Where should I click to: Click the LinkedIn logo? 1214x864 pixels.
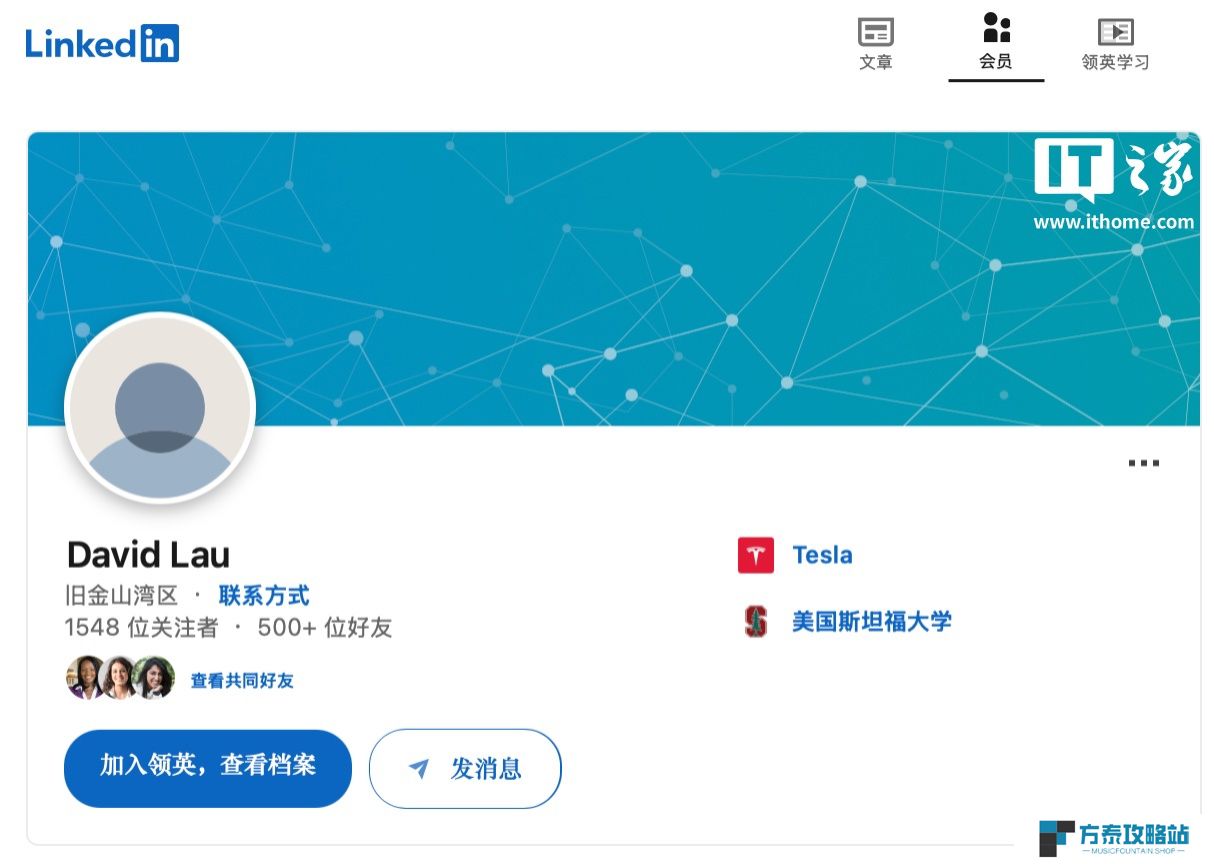pyautogui.click(x=102, y=43)
